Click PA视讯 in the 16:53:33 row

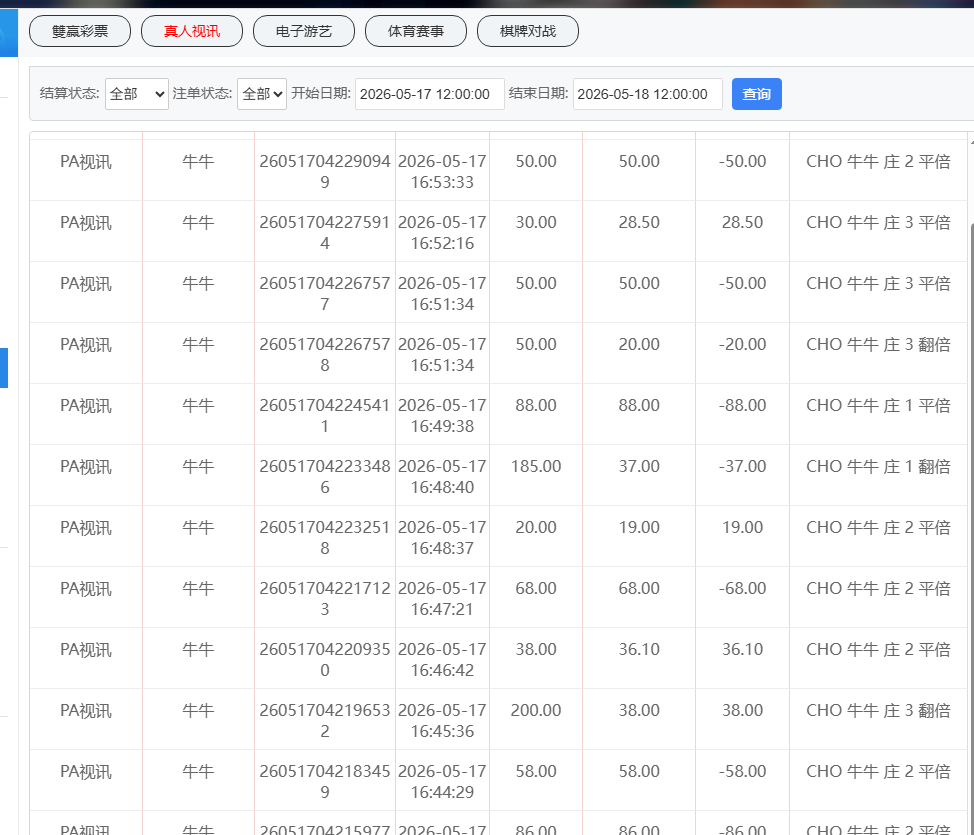[86, 162]
